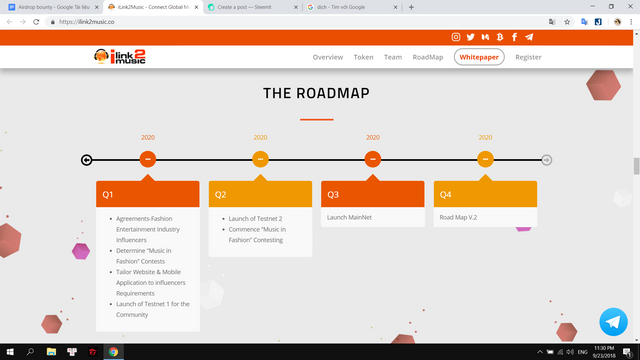Open the volume control in tray
The width and height of the screenshot is (640, 360).
click(570, 352)
